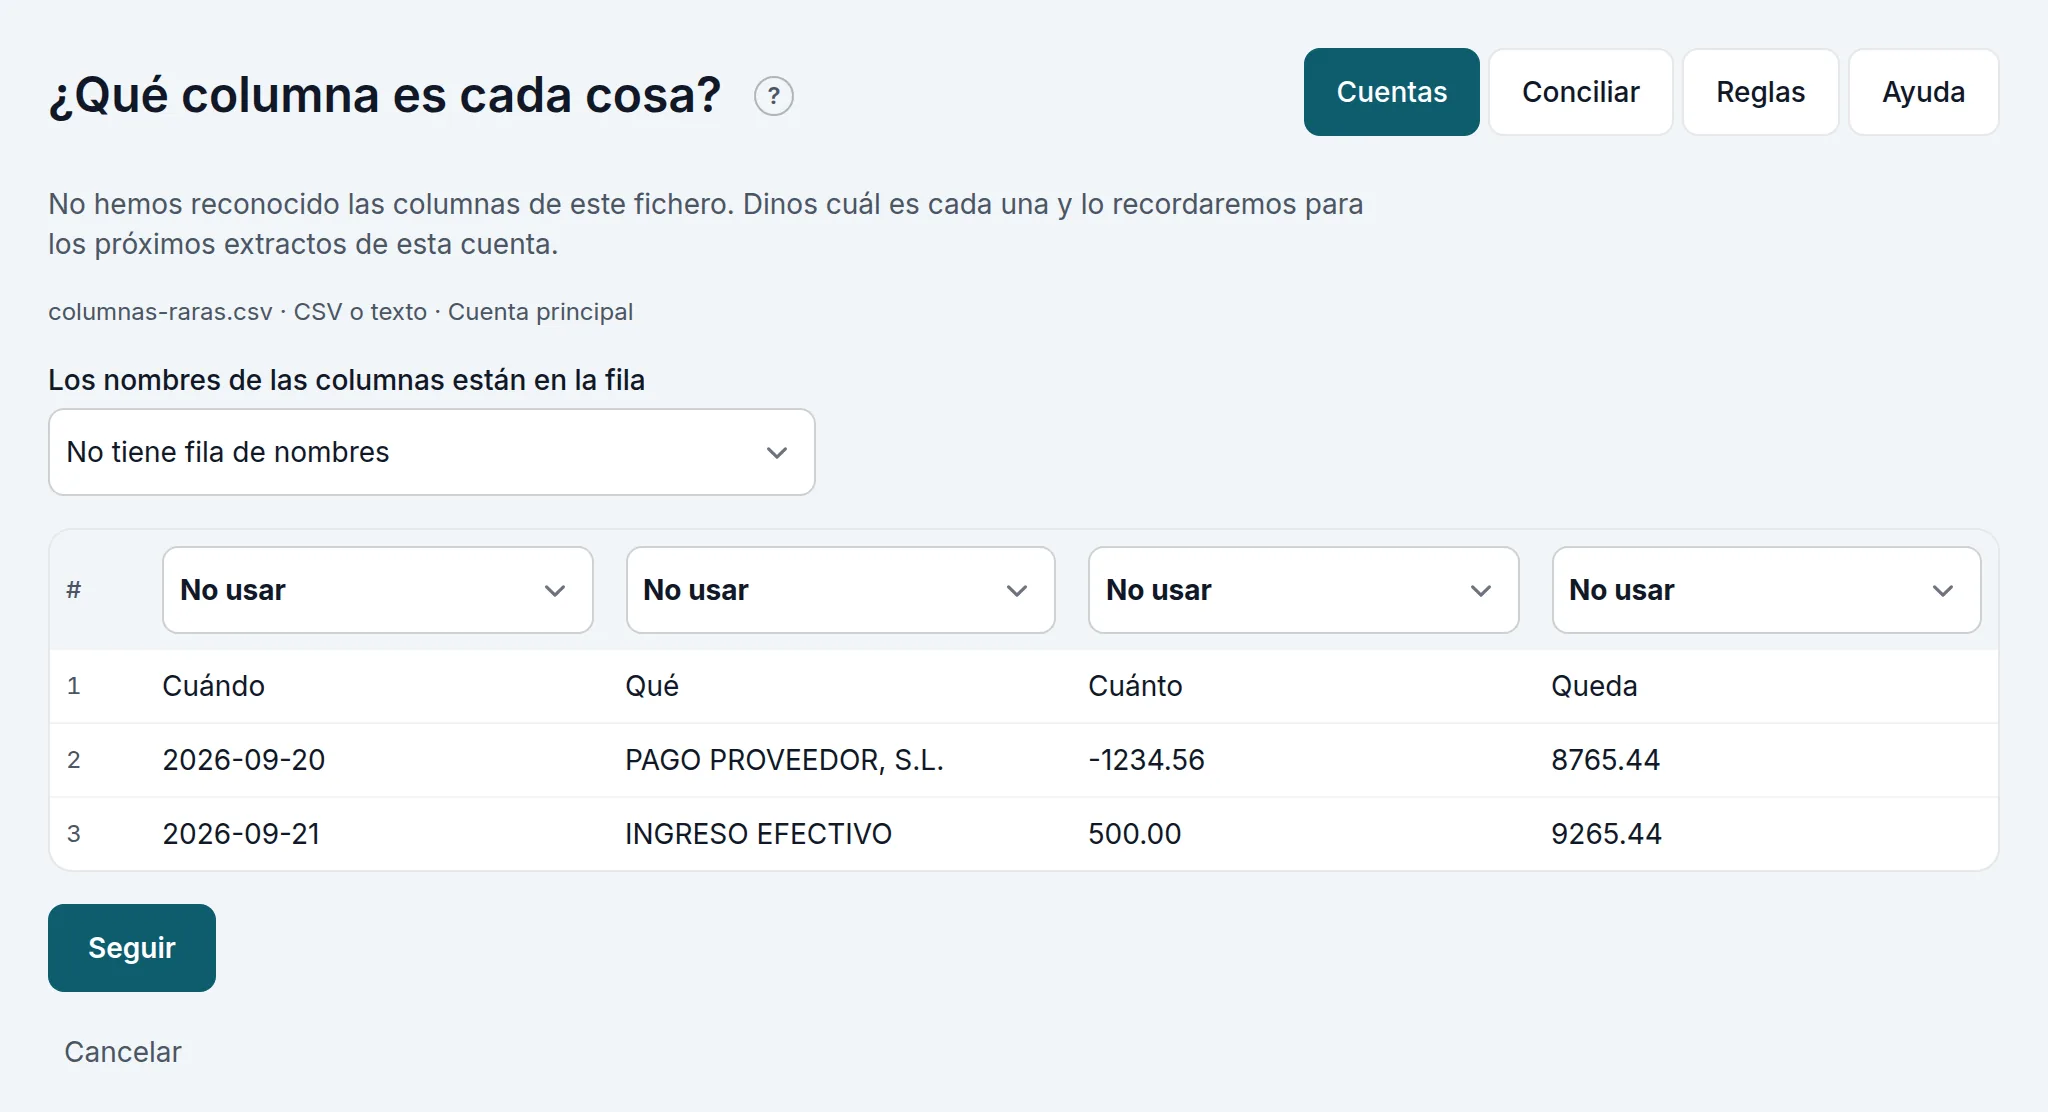Viewport: 2048px width, 1112px height.
Task: Click the heading ¿Qué columna es cada cosa?
Action: coord(384,96)
